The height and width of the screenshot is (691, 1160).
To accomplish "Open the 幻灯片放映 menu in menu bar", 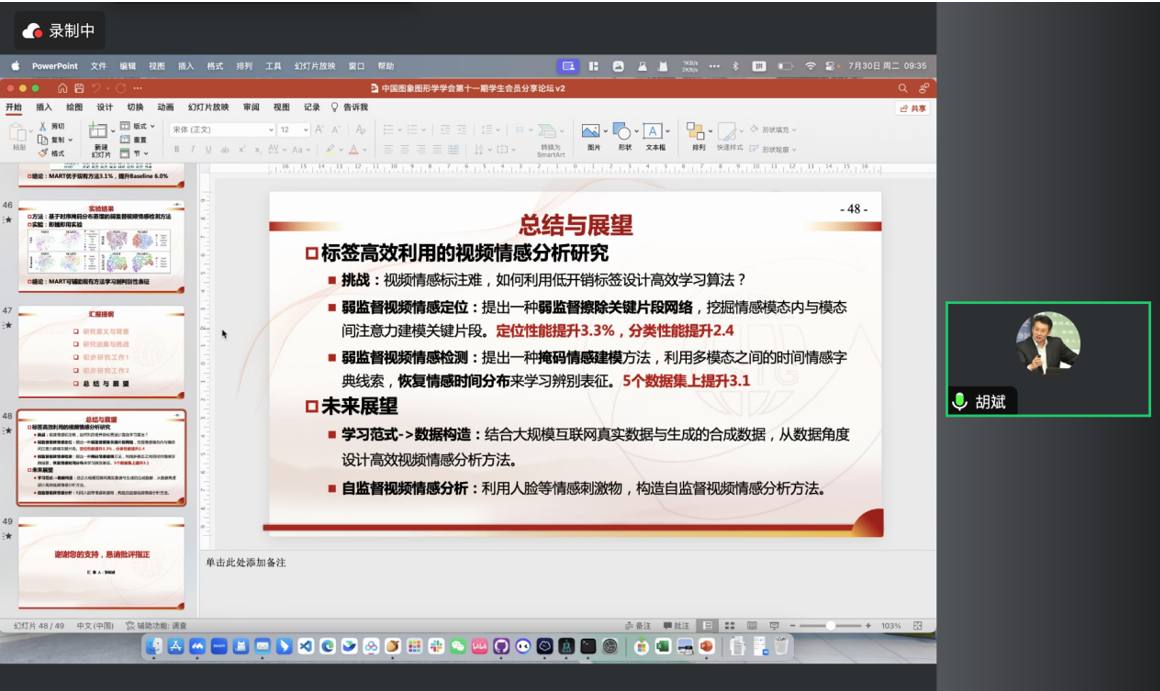I will (315, 66).
